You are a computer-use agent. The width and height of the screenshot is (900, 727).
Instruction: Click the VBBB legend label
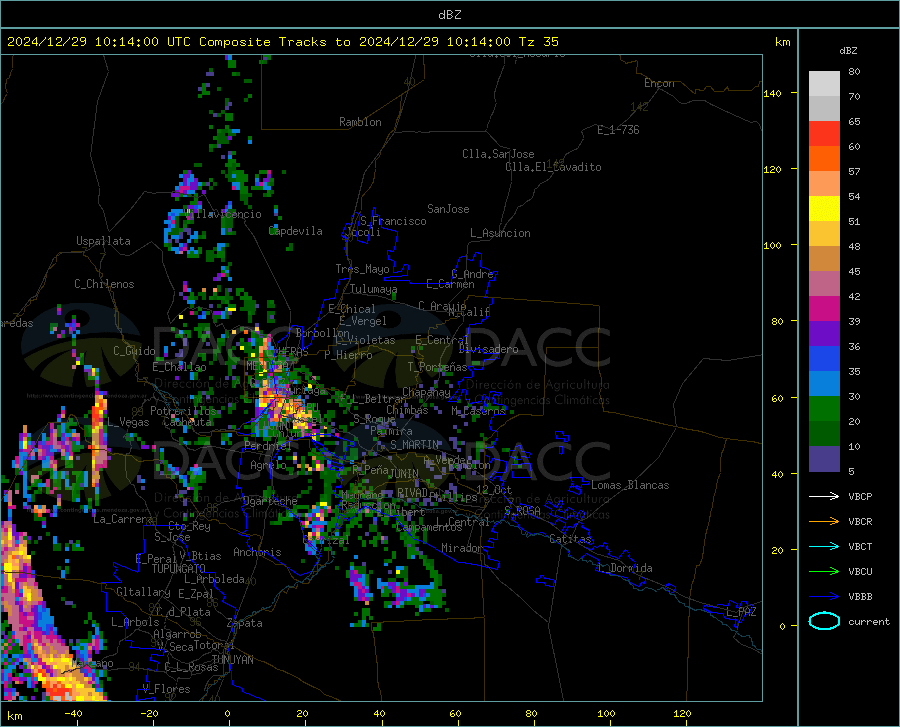tap(860, 597)
